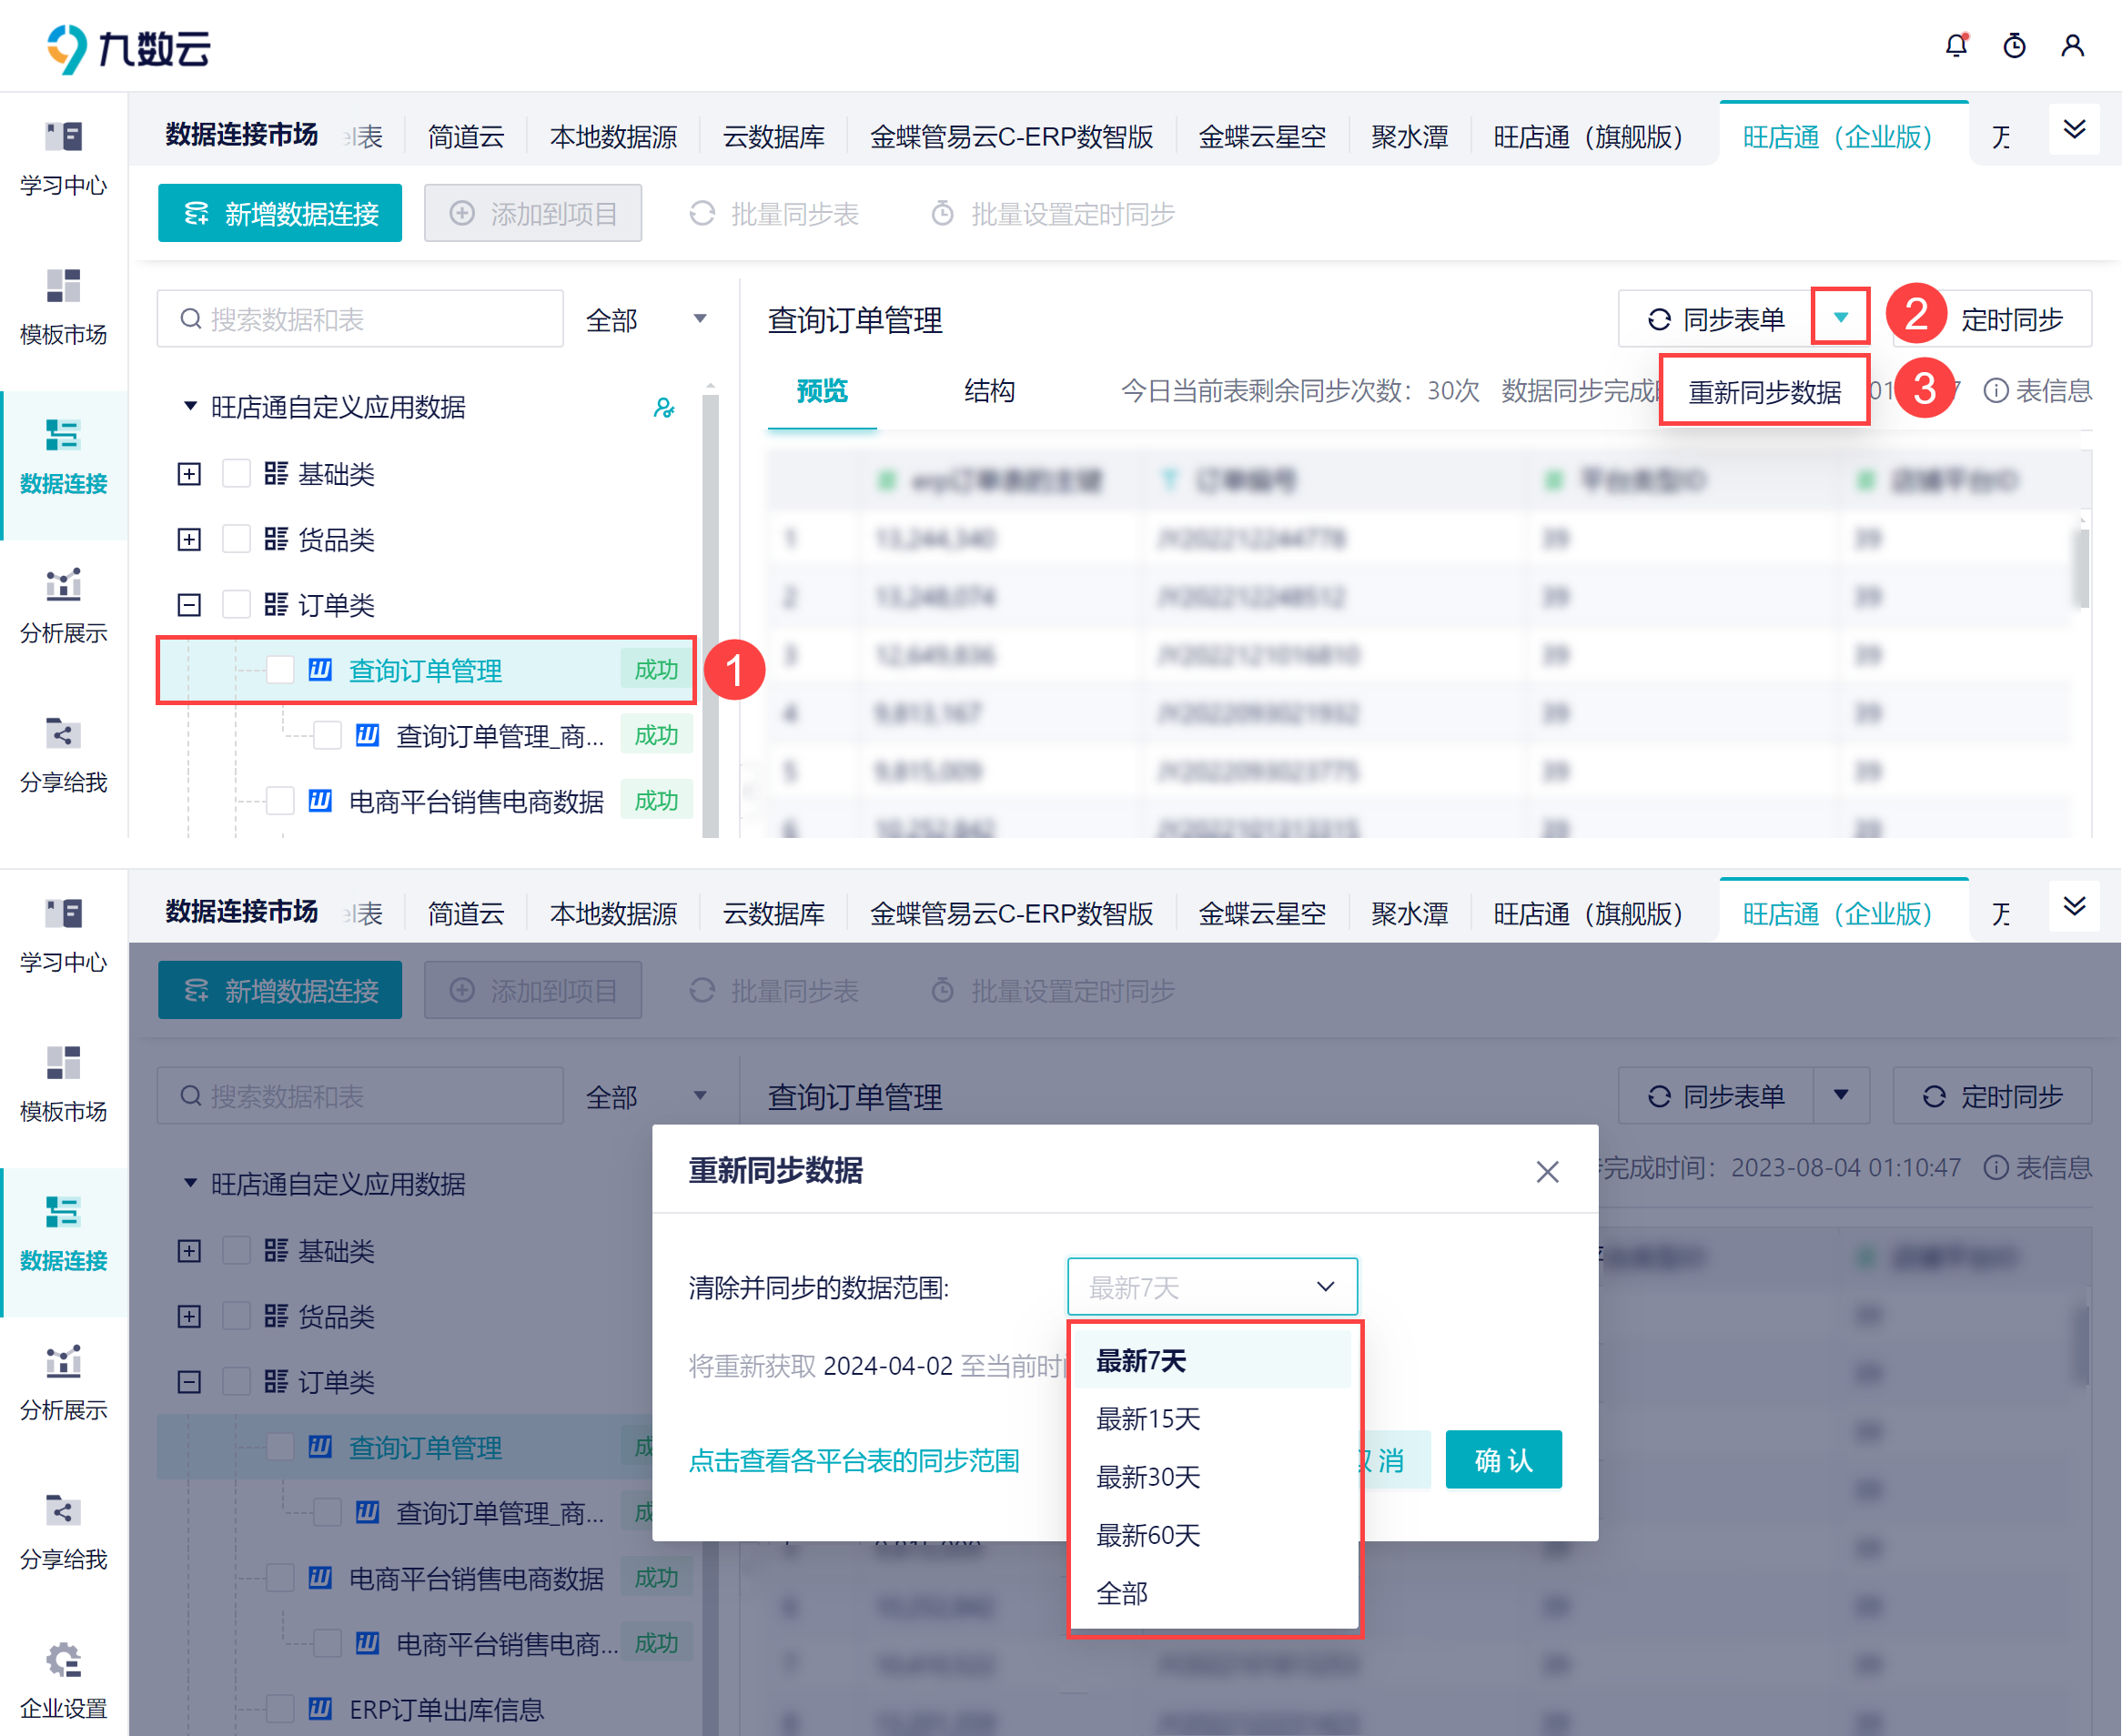This screenshot has height=1736, width=2122.
Task: Click the 确认 button in dialog
Action: (1502, 1460)
